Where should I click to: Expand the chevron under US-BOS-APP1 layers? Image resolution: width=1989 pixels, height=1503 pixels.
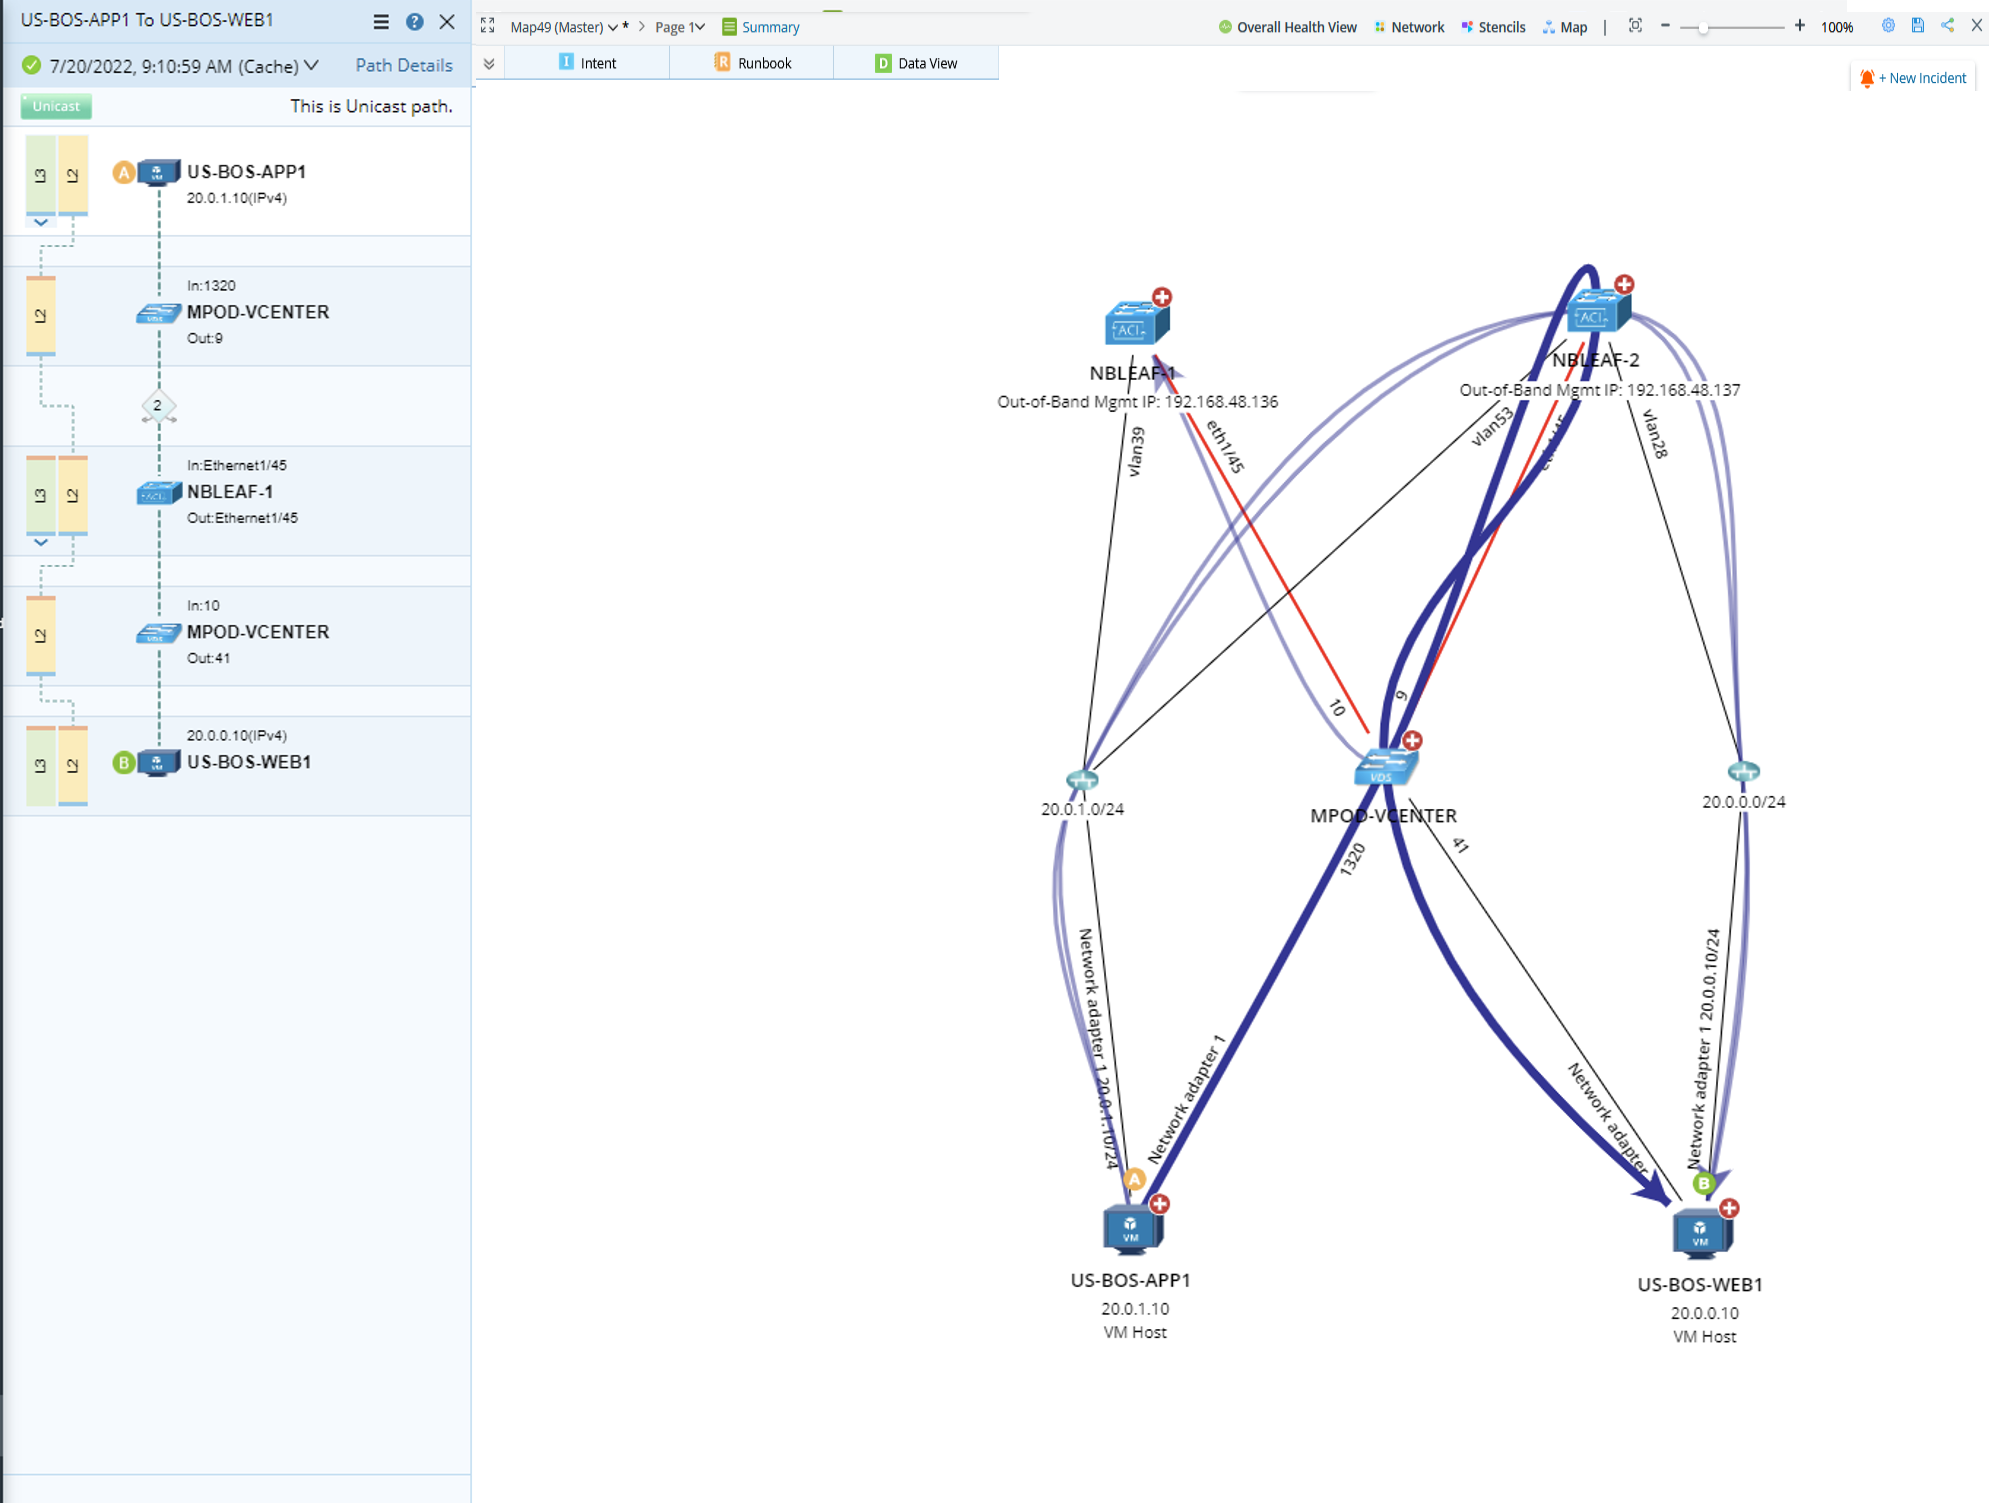tap(40, 223)
